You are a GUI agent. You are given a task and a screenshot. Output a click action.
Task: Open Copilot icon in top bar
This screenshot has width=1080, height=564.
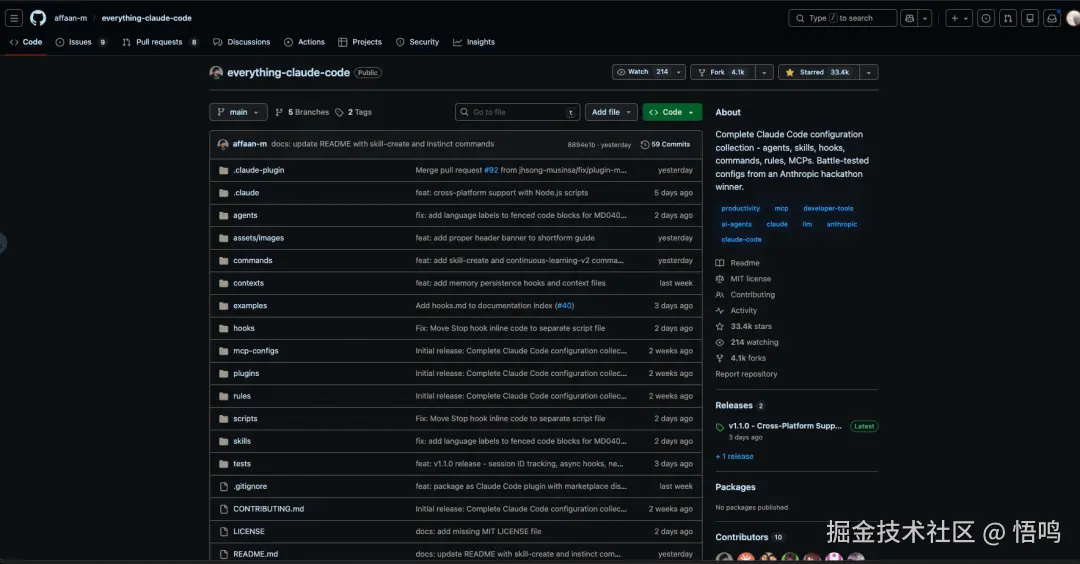(x=909, y=19)
